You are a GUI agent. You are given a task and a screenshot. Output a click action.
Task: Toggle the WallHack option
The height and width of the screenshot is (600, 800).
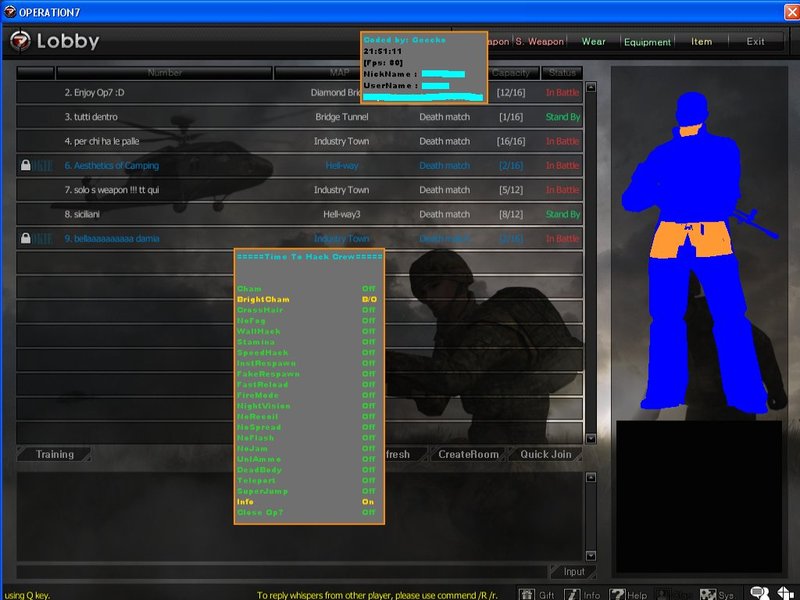pyautogui.click(x=307, y=332)
